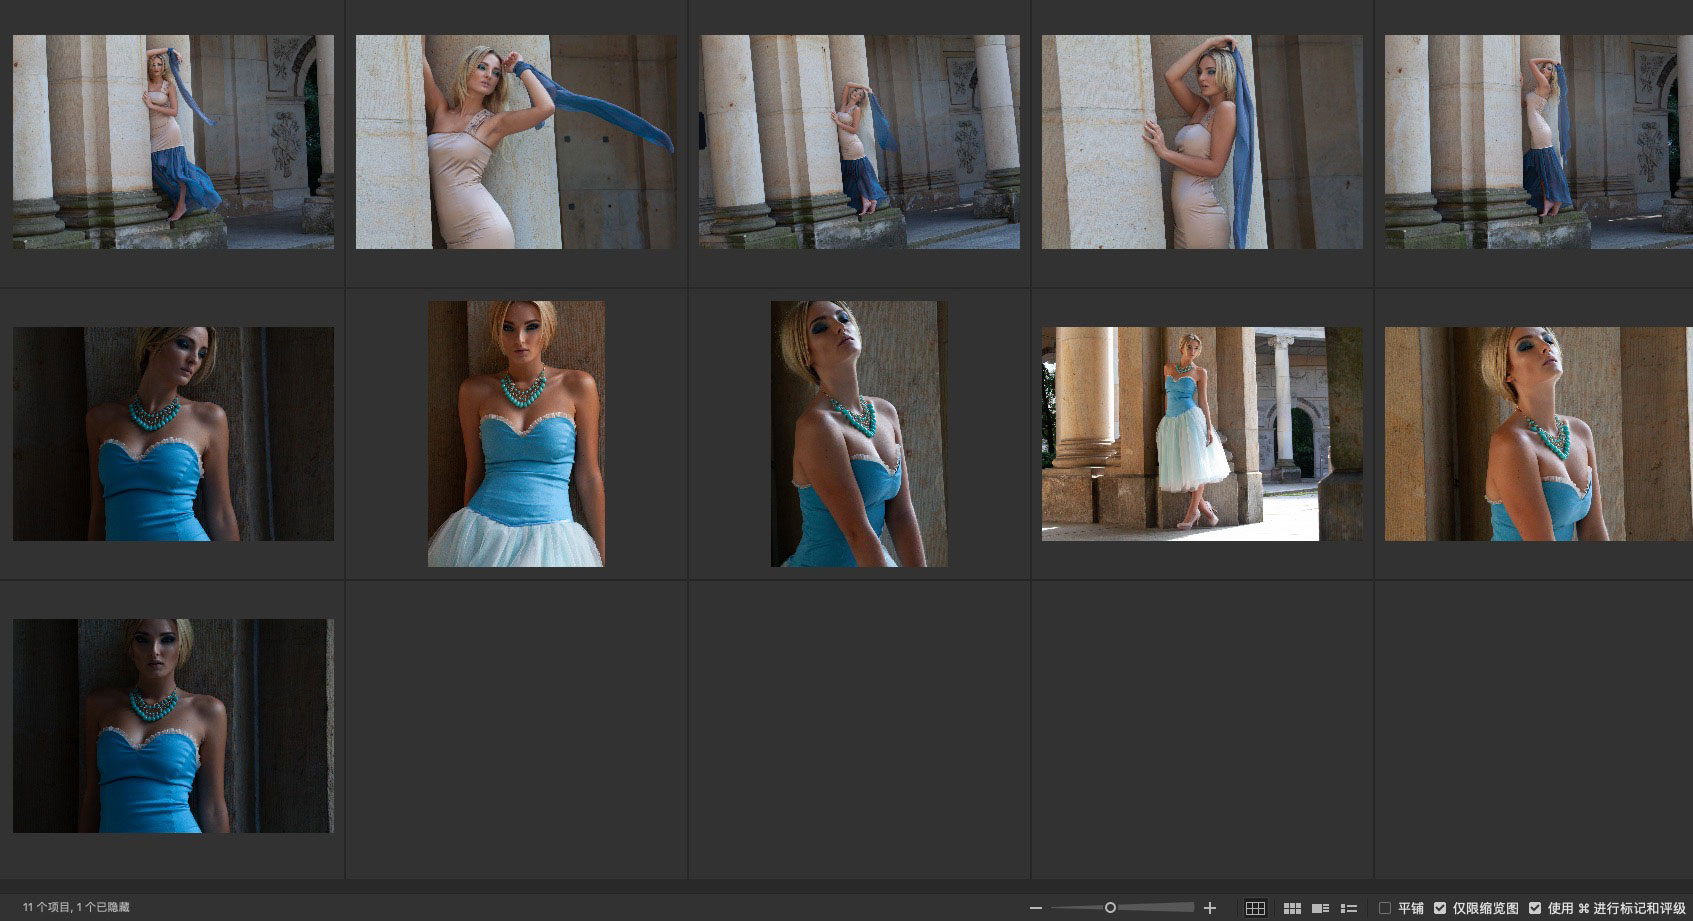Click the minus icon to shrink thumbnails

(x=1036, y=908)
